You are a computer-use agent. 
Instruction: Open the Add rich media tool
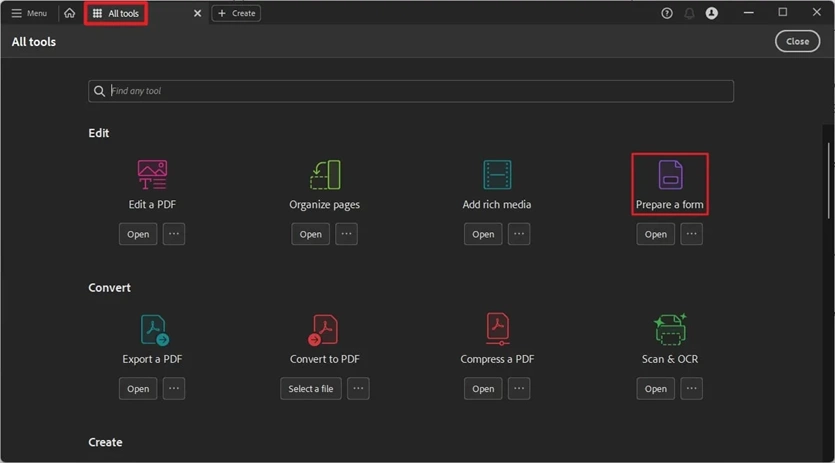click(483, 234)
